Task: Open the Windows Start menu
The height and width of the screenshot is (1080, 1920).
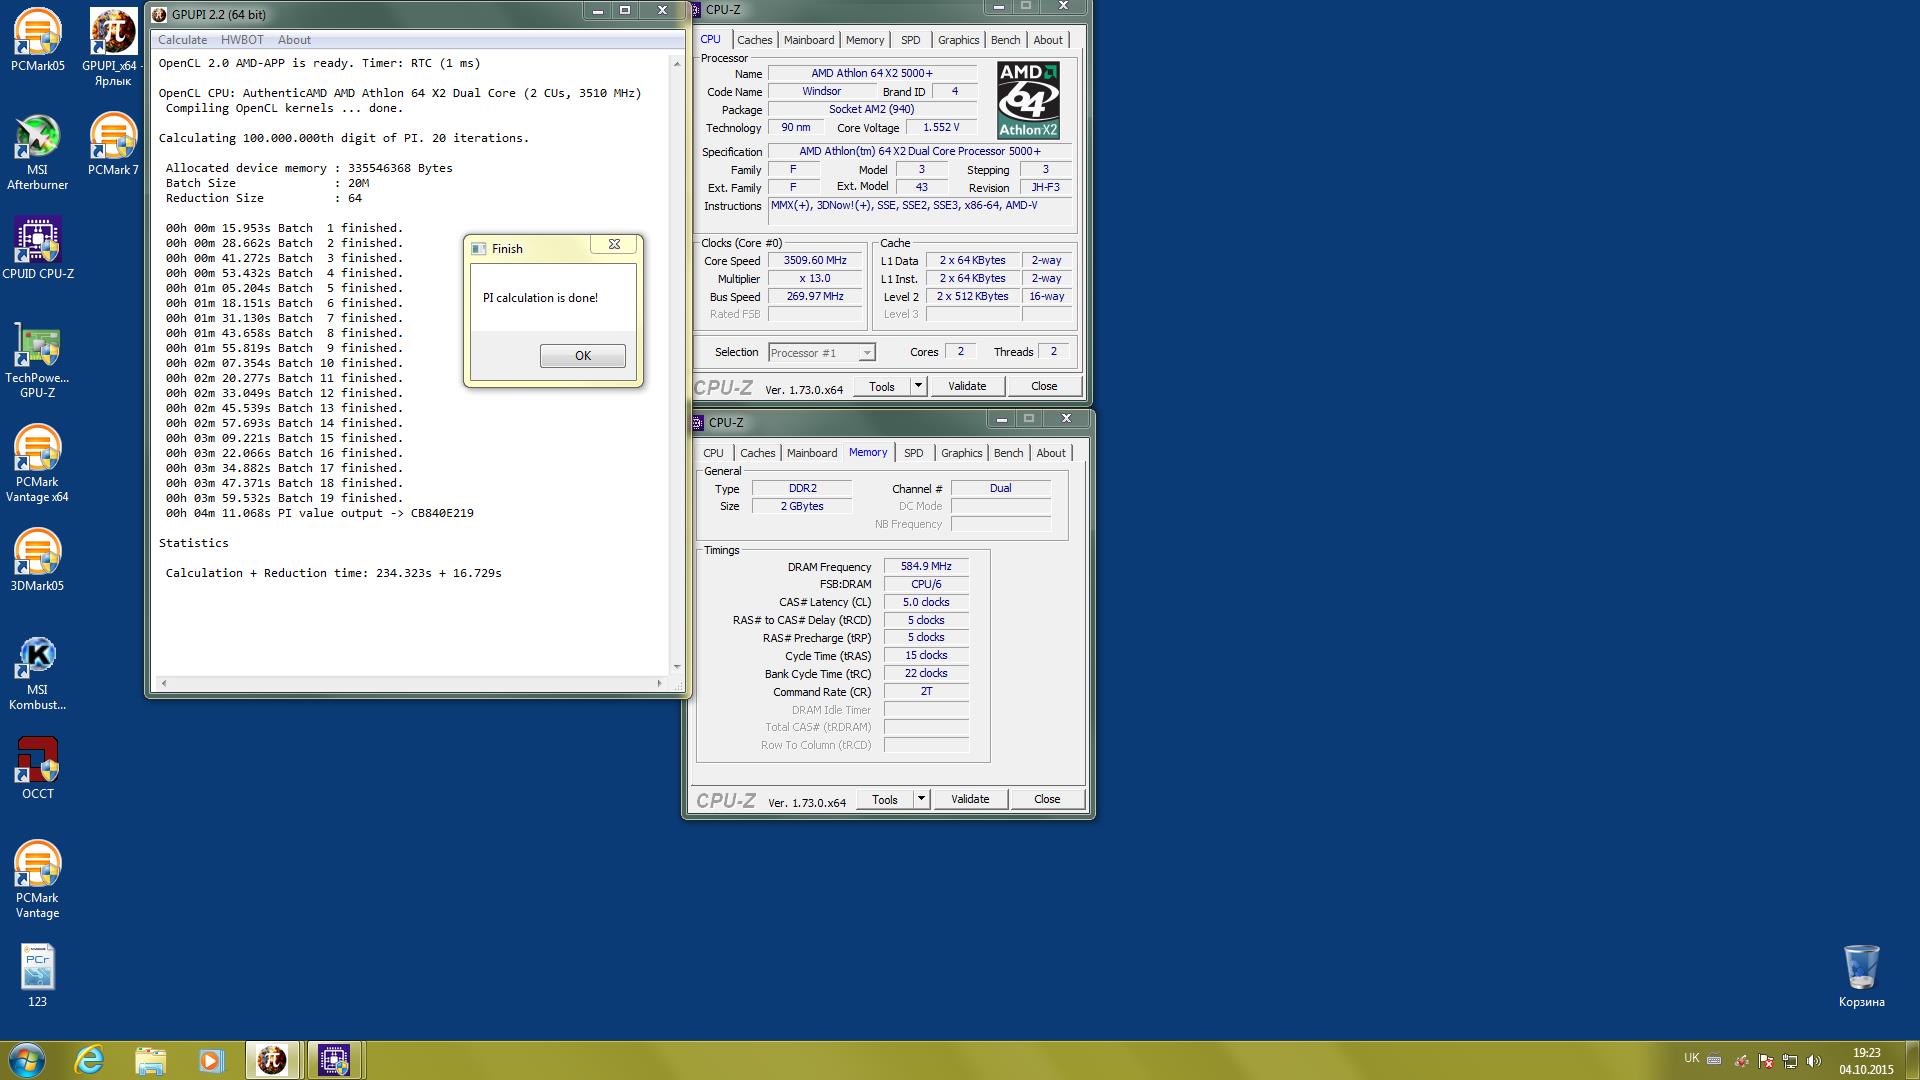Action: tap(27, 1060)
